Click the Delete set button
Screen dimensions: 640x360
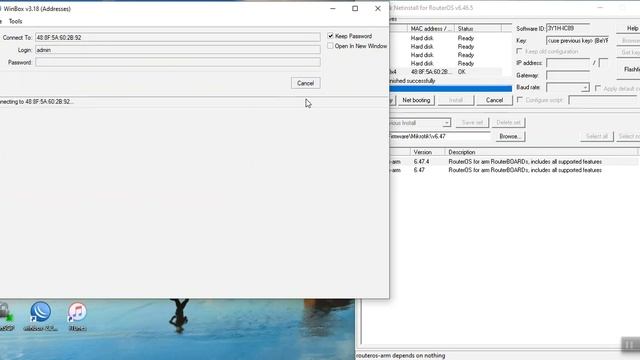508,122
